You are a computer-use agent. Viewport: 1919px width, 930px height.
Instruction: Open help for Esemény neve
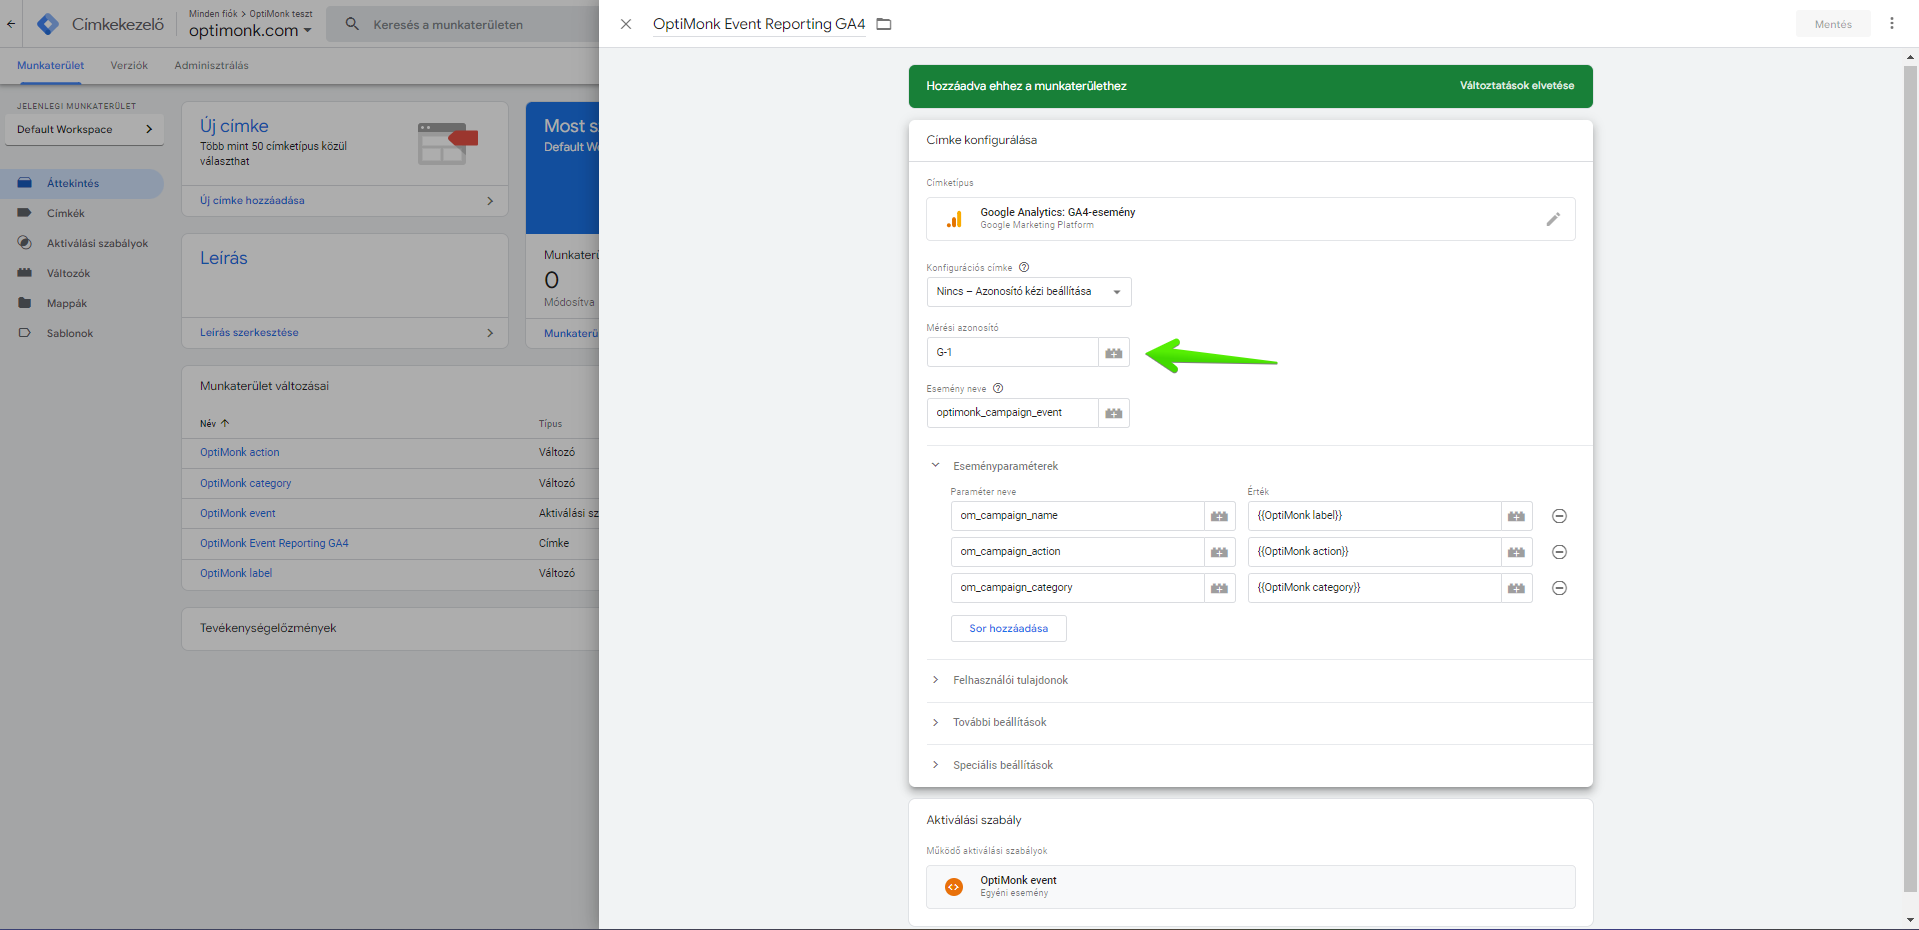coord(998,388)
